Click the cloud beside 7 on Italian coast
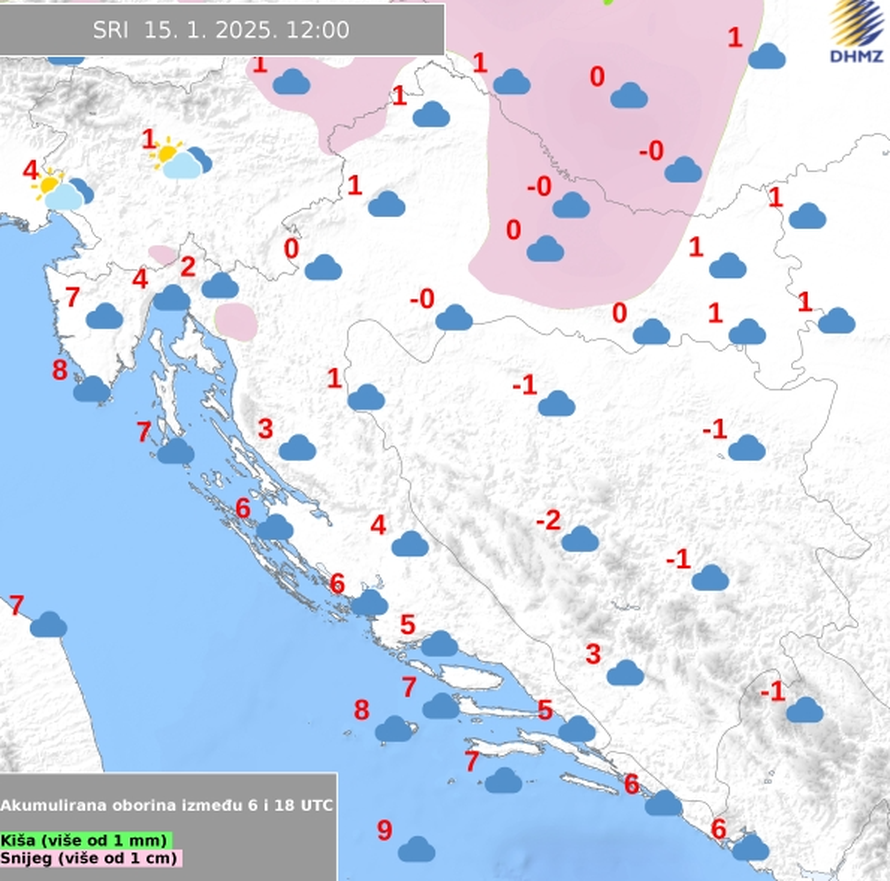Viewport: 890px width, 881px height. pyautogui.click(x=48, y=625)
